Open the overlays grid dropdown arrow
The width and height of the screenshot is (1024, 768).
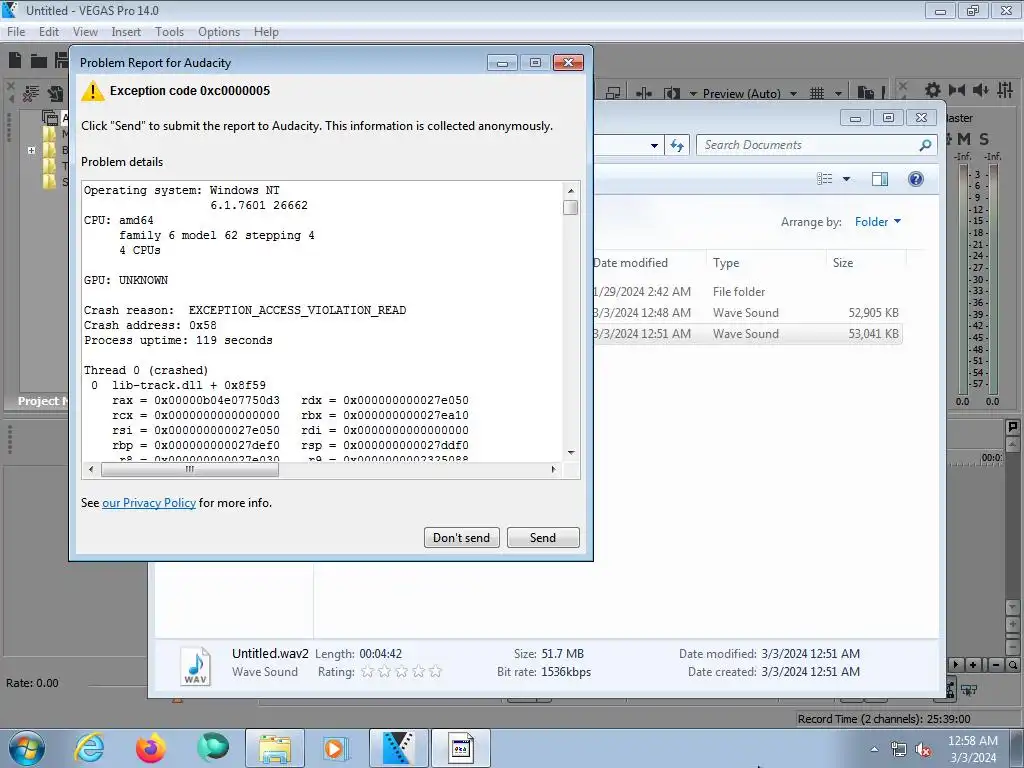click(838, 94)
